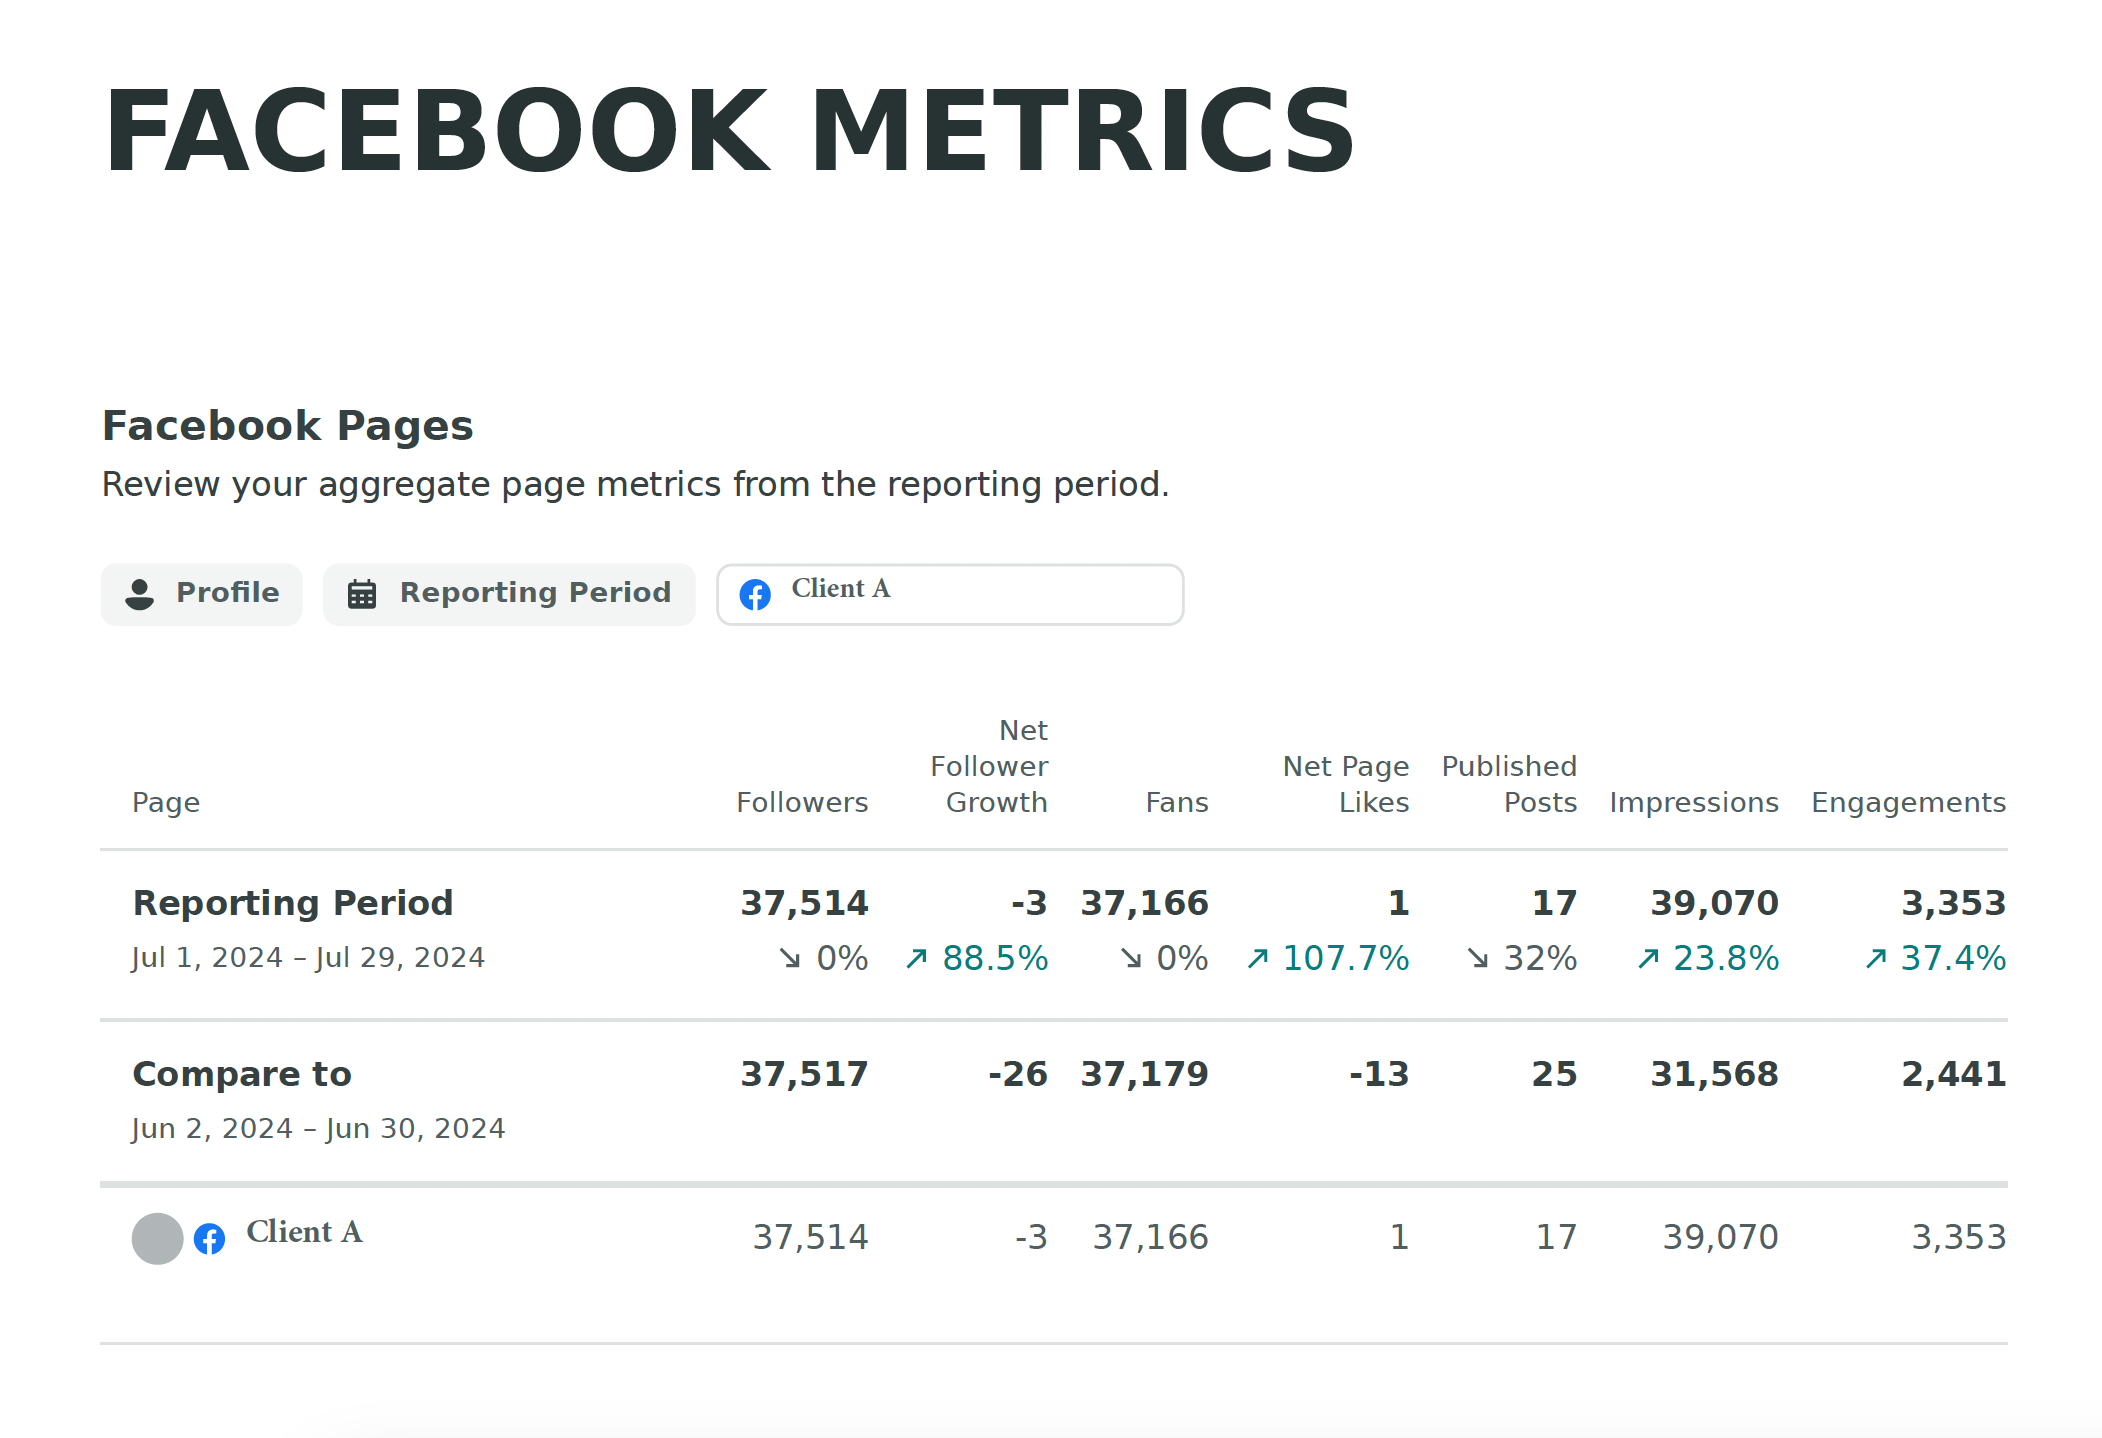Sort by Published Posts column header

pos(1509,784)
